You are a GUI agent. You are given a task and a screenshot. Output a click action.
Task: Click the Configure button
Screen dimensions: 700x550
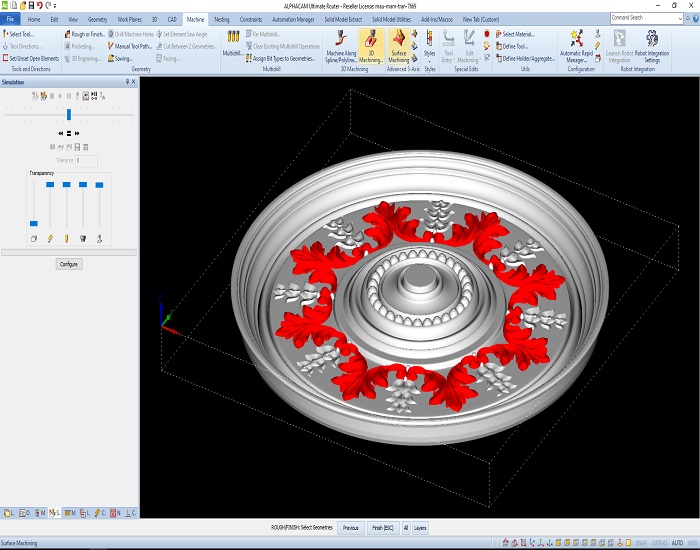coord(69,264)
